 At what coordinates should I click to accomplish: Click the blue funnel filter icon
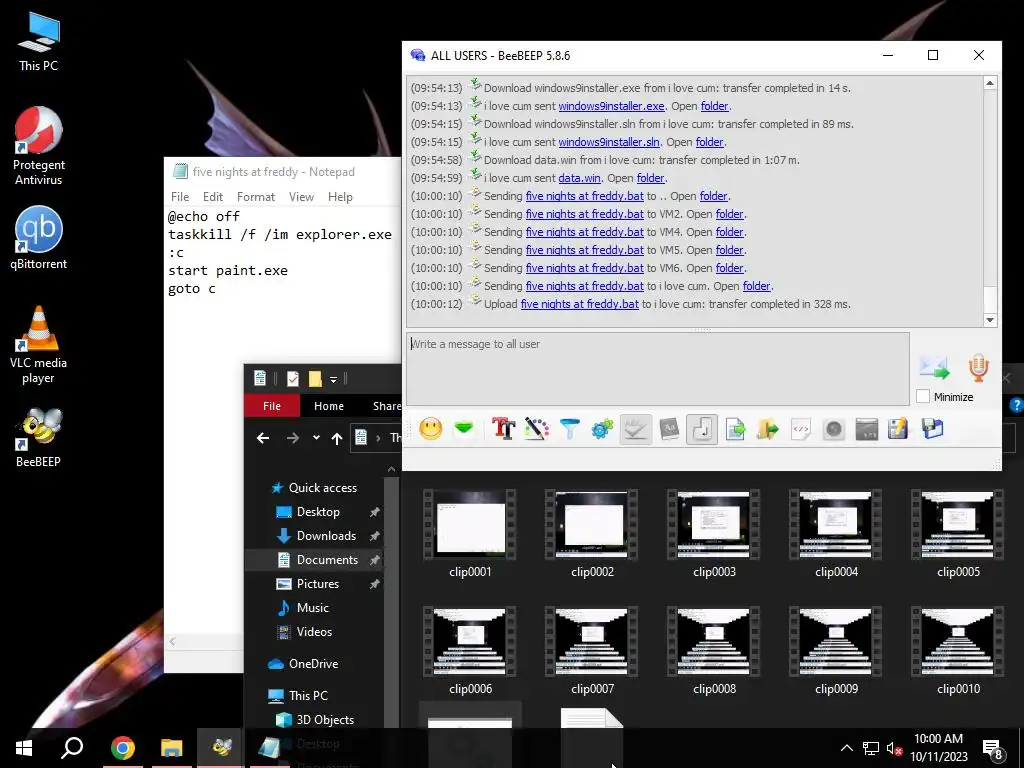[569, 429]
